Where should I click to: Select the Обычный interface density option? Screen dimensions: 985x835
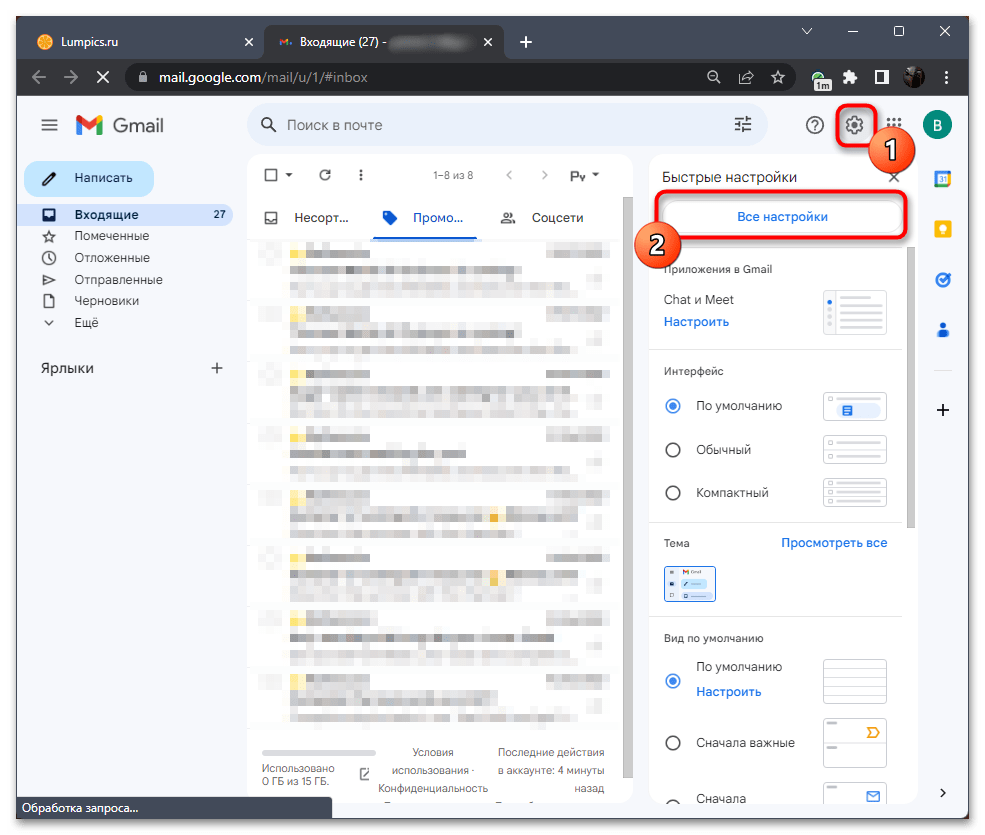coord(673,450)
